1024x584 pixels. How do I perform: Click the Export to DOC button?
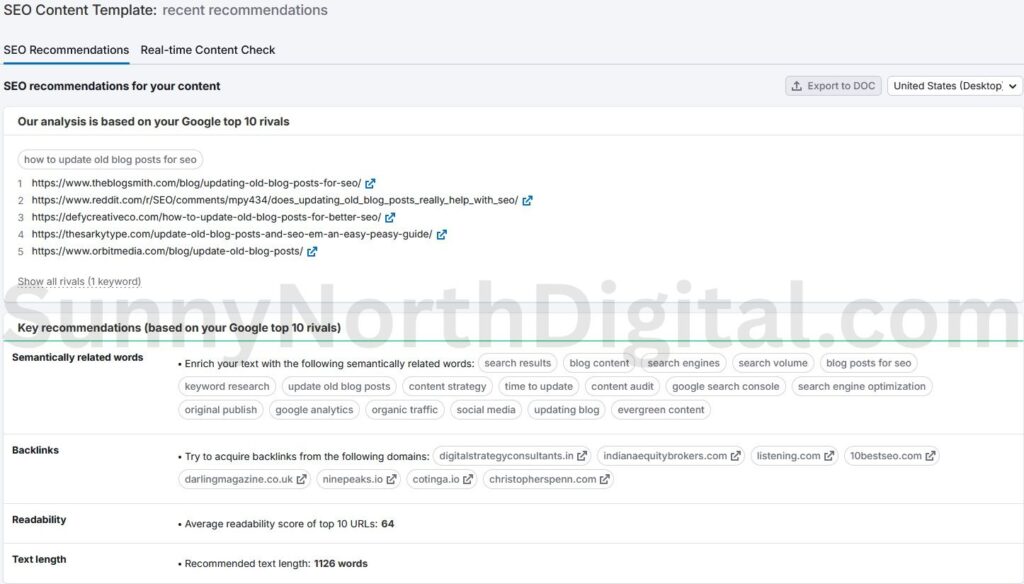point(833,86)
